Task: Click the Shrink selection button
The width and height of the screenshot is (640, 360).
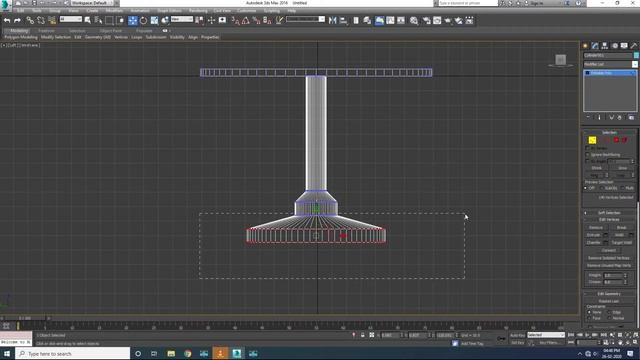Action: tap(596, 168)
